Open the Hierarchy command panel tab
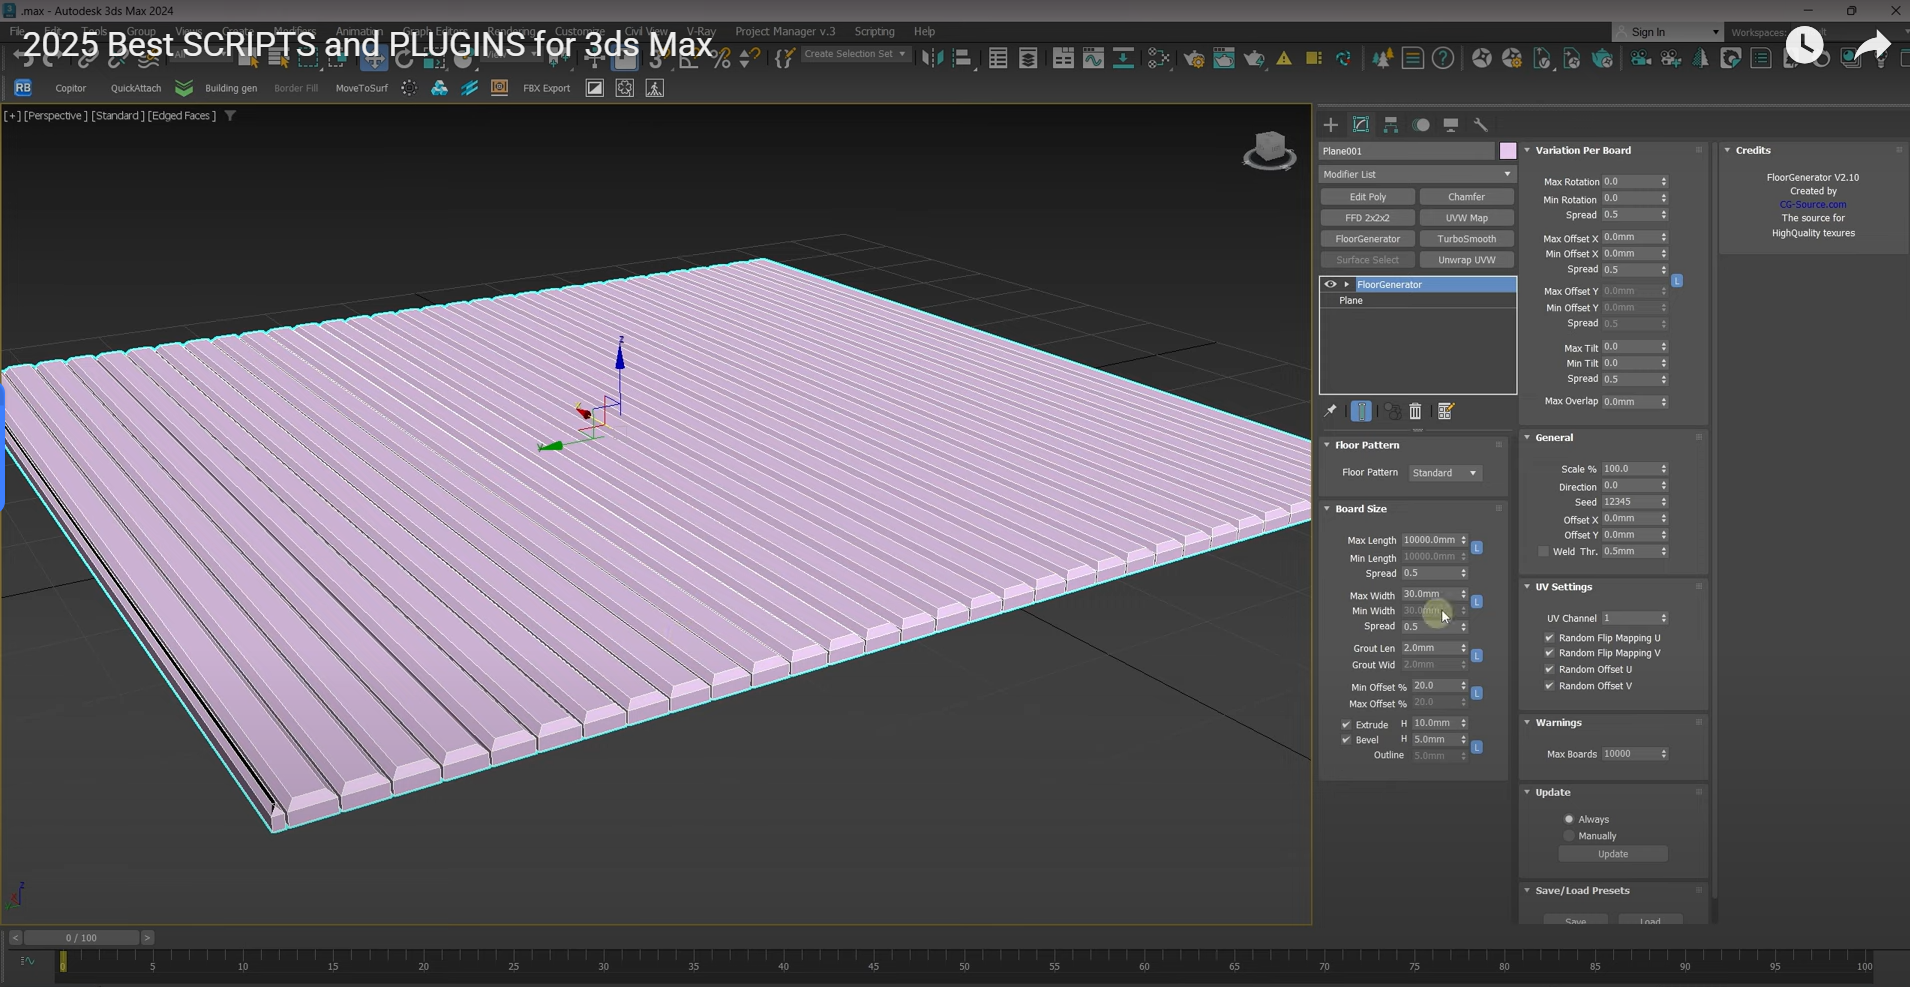 click(1391, 125)
